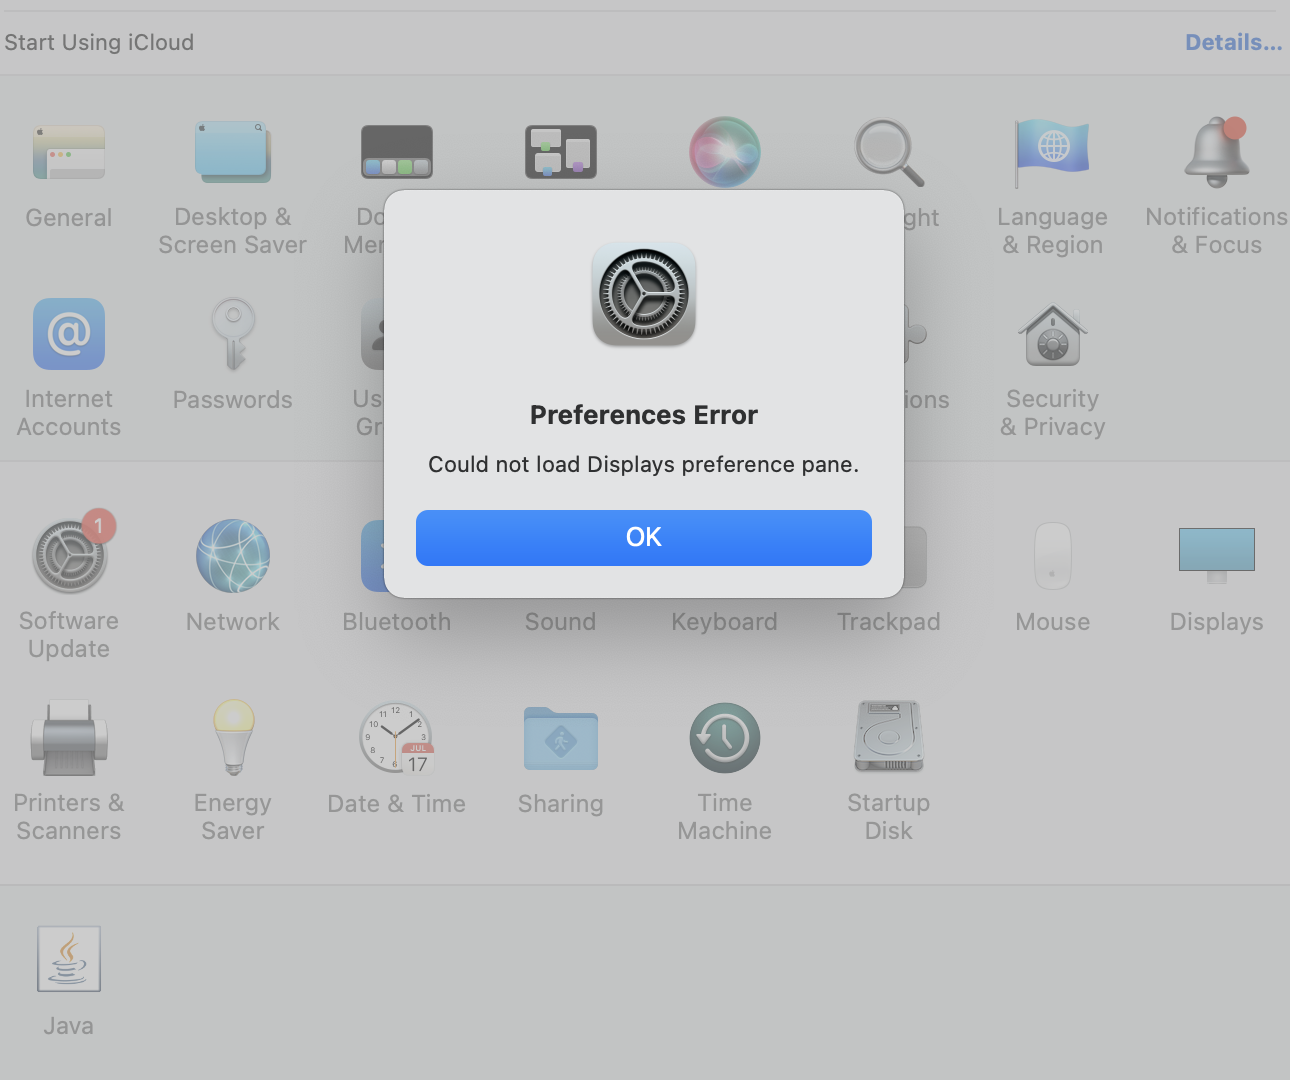Open Language & Region settings
Viewport: 1290px width, 1080px height.
1053,152
